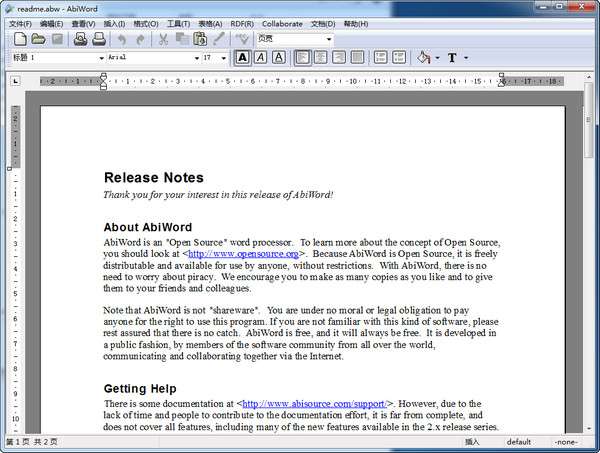Click the scroll up arrow

(589, 77)
